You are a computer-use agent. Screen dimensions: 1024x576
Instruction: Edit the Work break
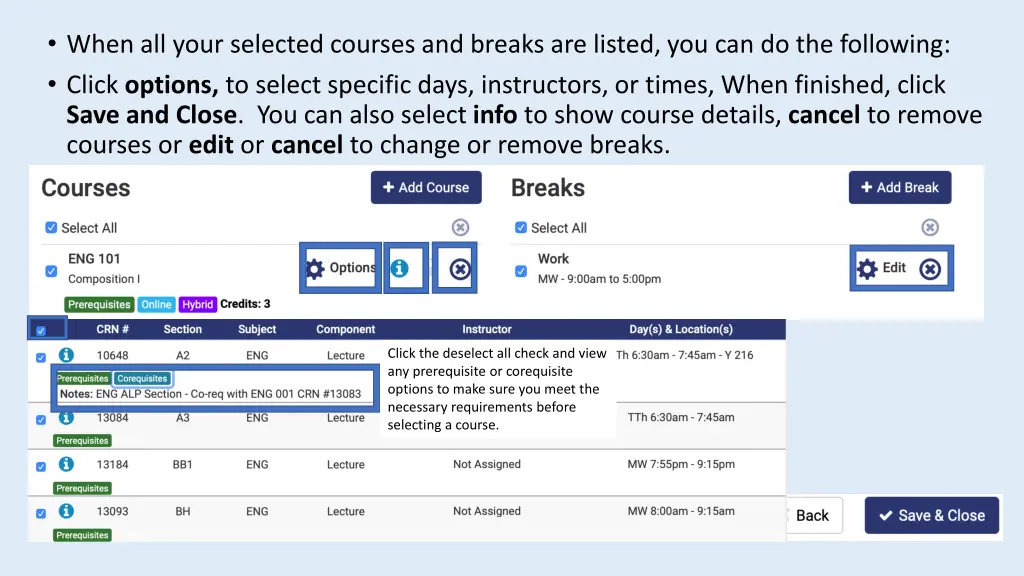(882, 268)
